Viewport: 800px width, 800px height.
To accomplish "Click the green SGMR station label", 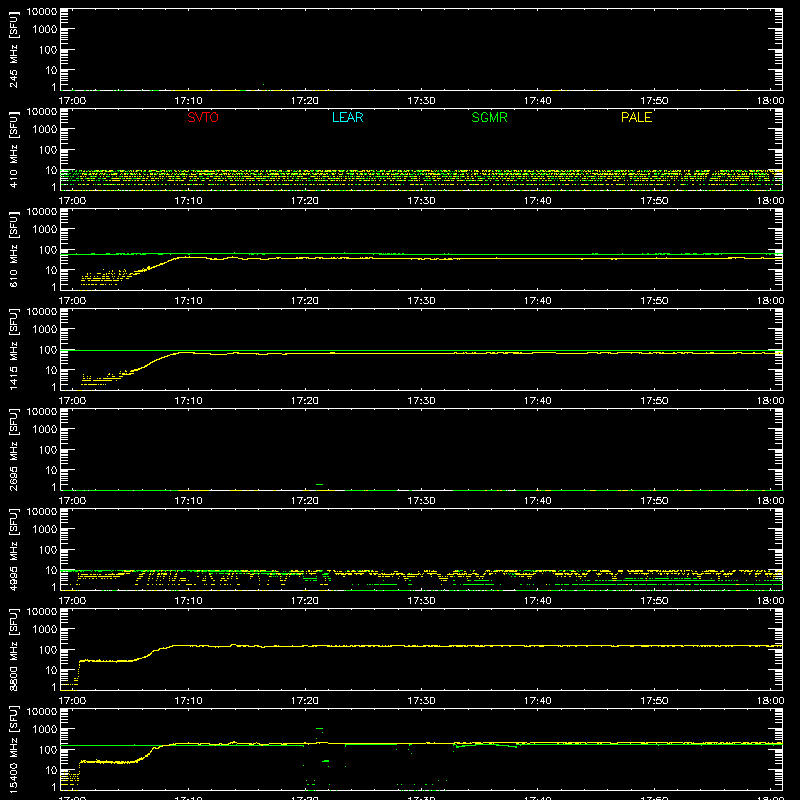I will point(489,117).
